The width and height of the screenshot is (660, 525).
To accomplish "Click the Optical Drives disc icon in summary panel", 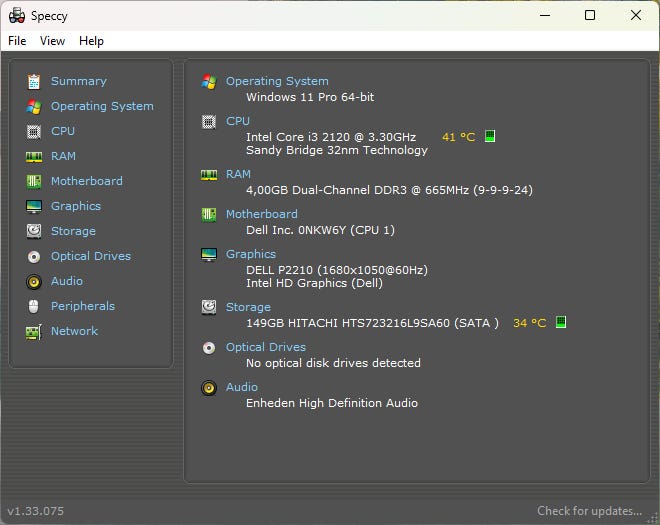I will (x=209, y=348).
